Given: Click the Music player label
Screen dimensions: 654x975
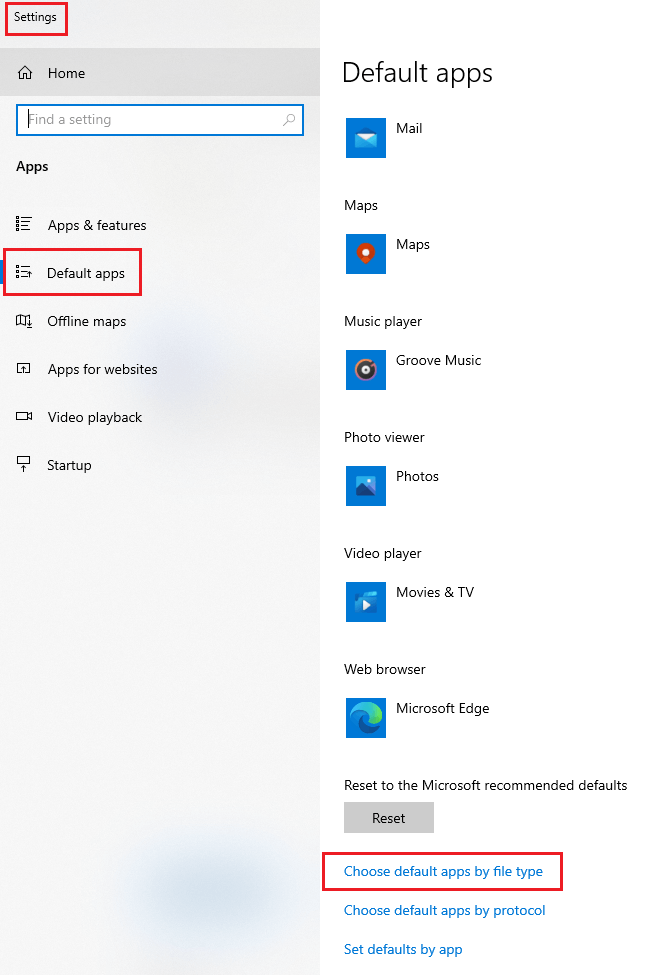Looking at the screenshot, I should pos(383,321).
